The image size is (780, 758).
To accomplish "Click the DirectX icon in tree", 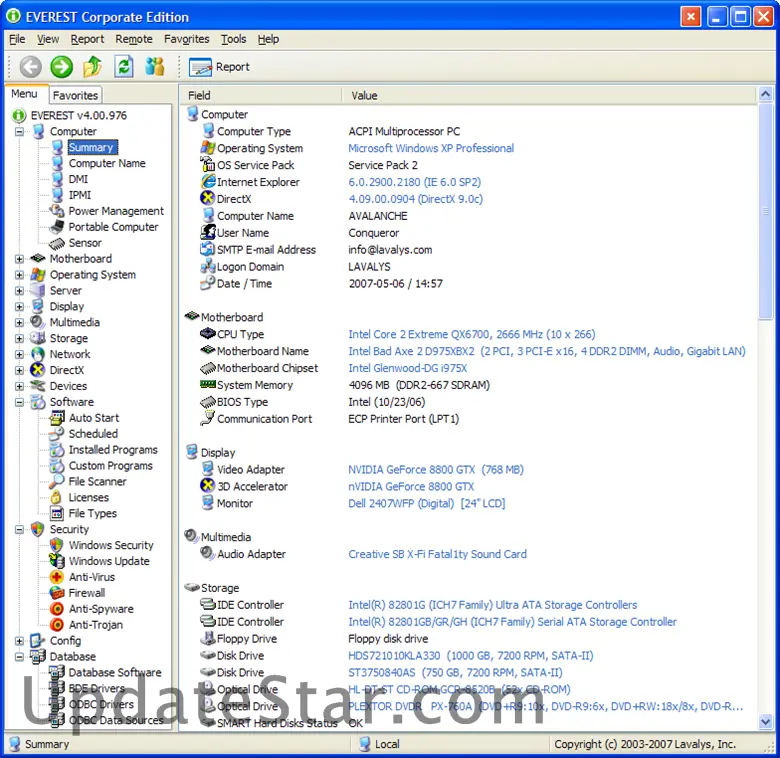I will tap(38, 370).
